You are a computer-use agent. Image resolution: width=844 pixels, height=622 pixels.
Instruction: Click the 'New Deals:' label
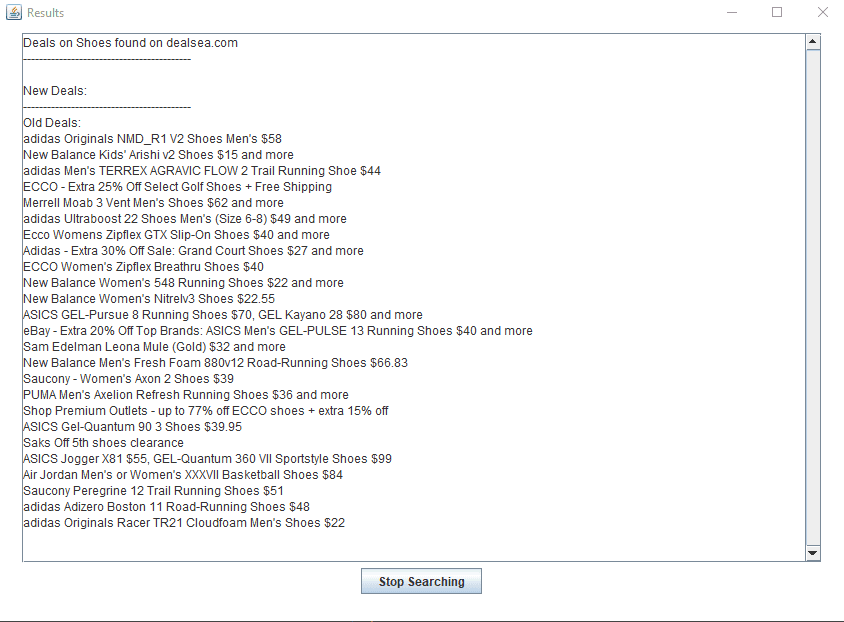coord(55,91)
